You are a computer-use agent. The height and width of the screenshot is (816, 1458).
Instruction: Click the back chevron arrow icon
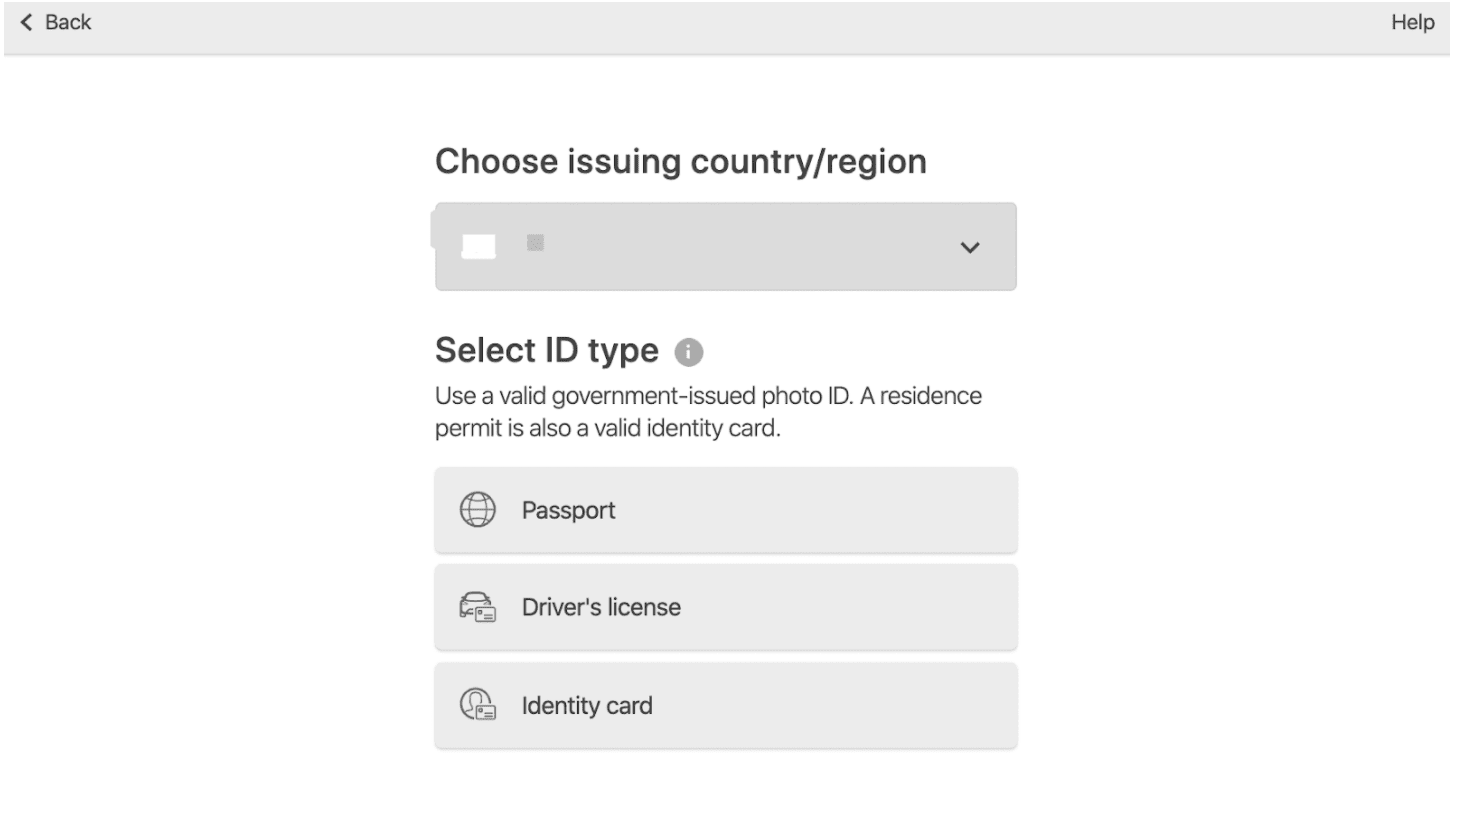tap(26, 22)
